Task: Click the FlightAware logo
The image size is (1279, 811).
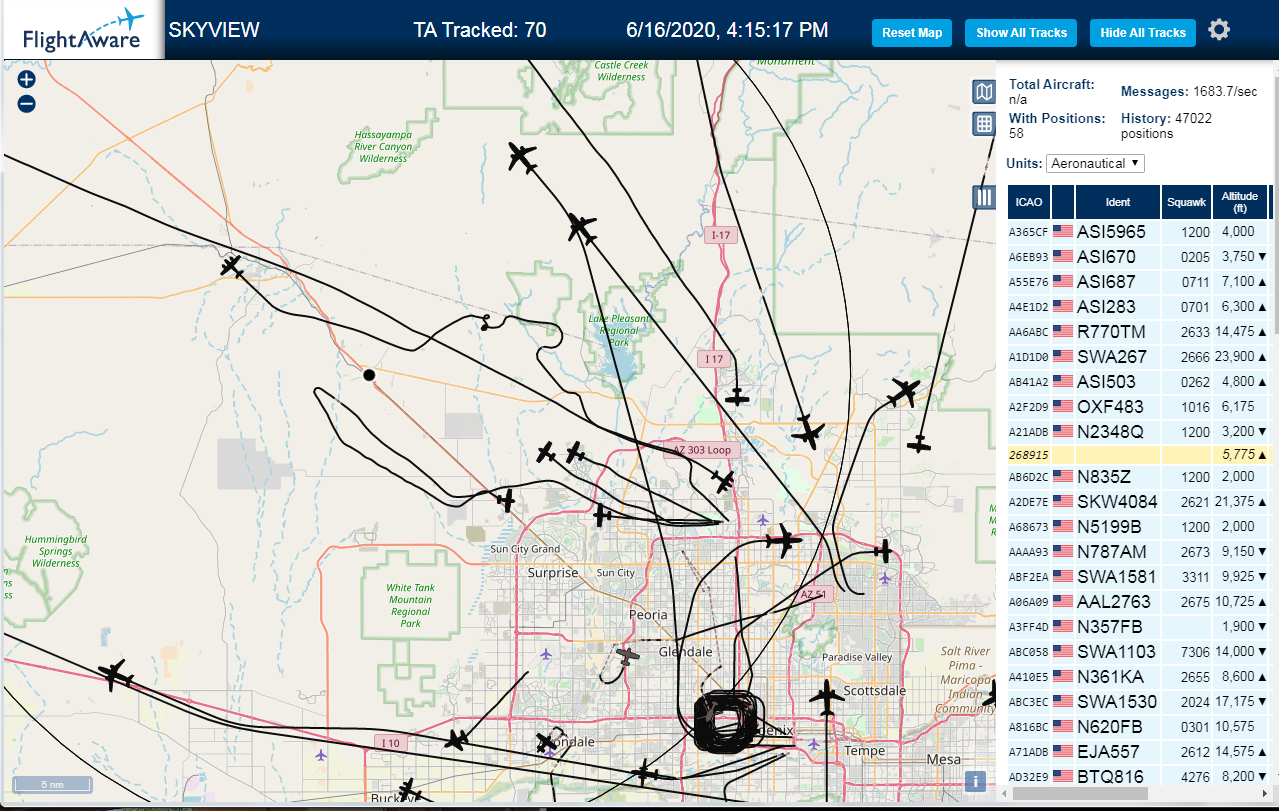Action: coord(82,30)
